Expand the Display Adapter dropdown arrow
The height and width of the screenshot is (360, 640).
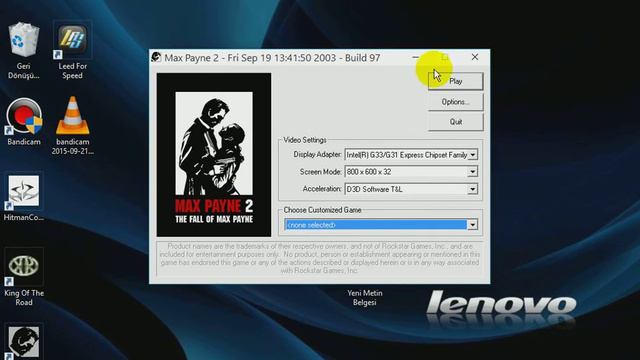472,155
